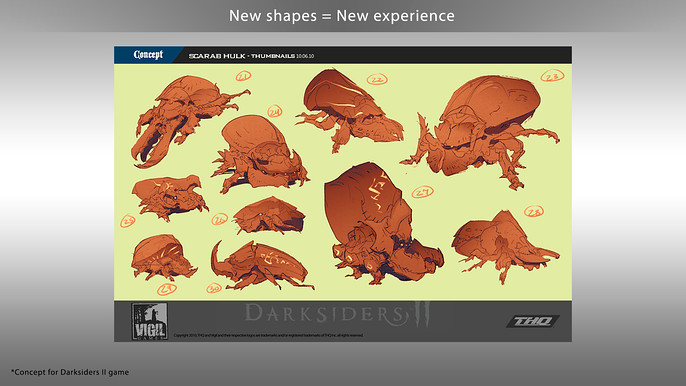Screen dimensions: 686x386
Task: Select the scarab sketch numbered 23
Action: (x=480, y=132)
